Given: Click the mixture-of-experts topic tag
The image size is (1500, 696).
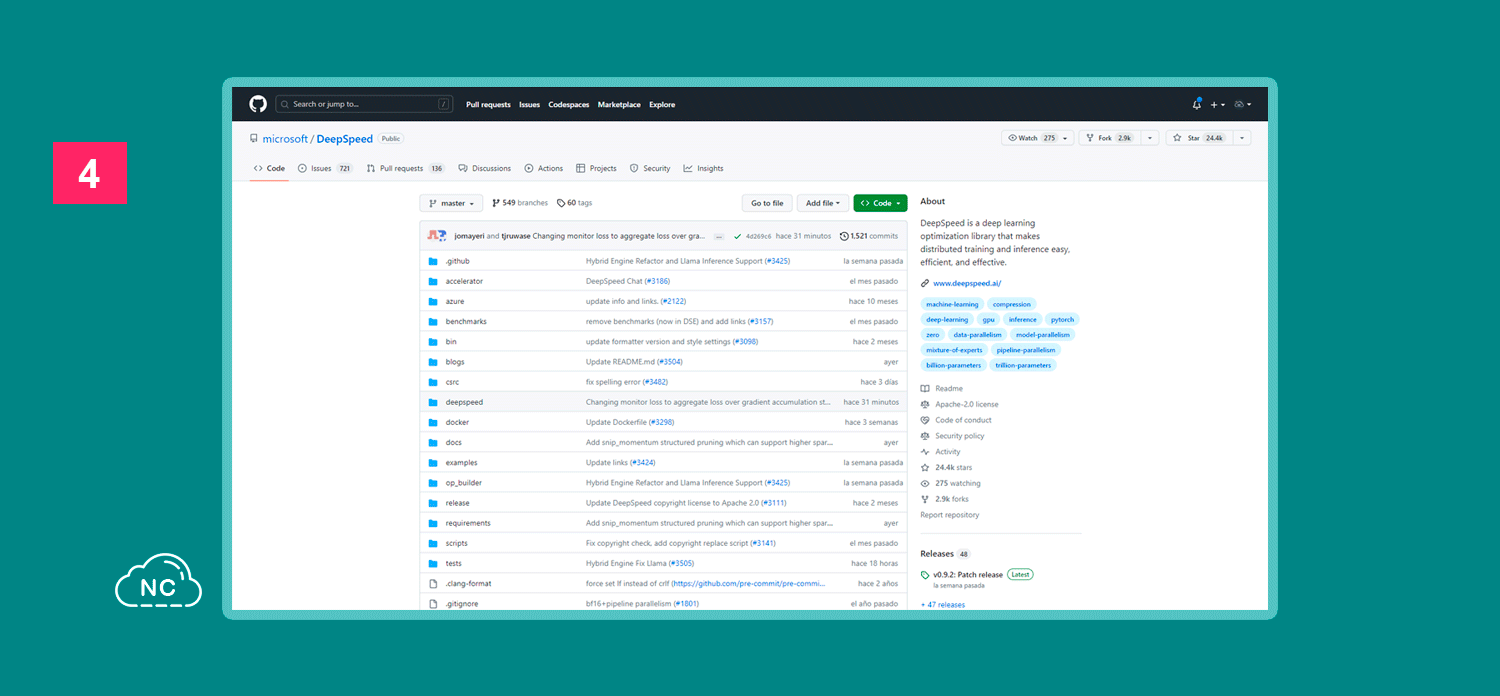Looking at the screenshot, I should (x=954, y=350).
